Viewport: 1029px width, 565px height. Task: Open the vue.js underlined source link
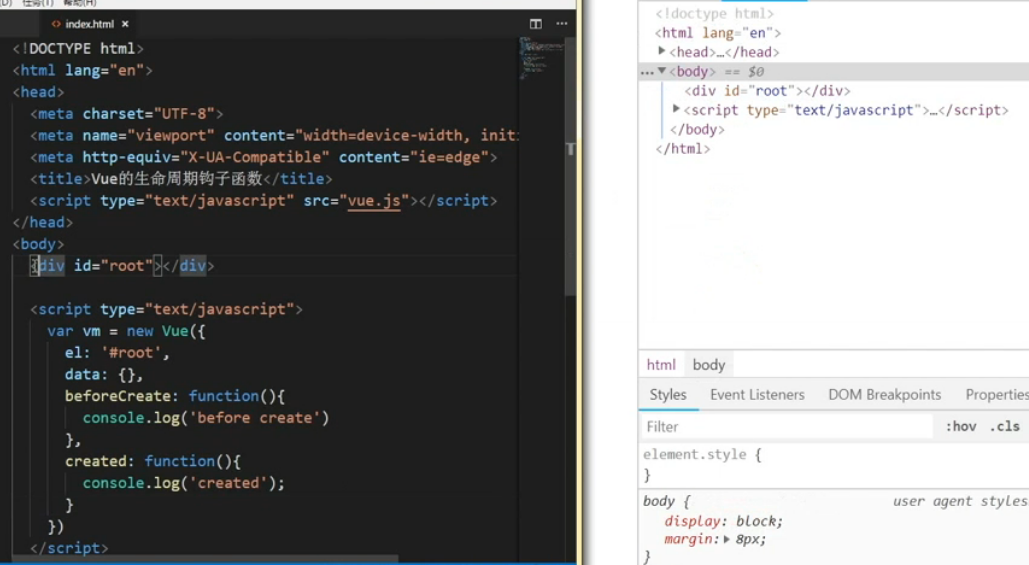(373, 201)
